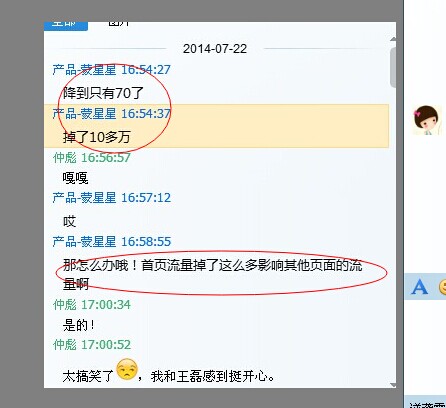Click the chat history scrollbar thumb
The height and width of the screenshot is (408, 446).
click(x=393, y=67)
